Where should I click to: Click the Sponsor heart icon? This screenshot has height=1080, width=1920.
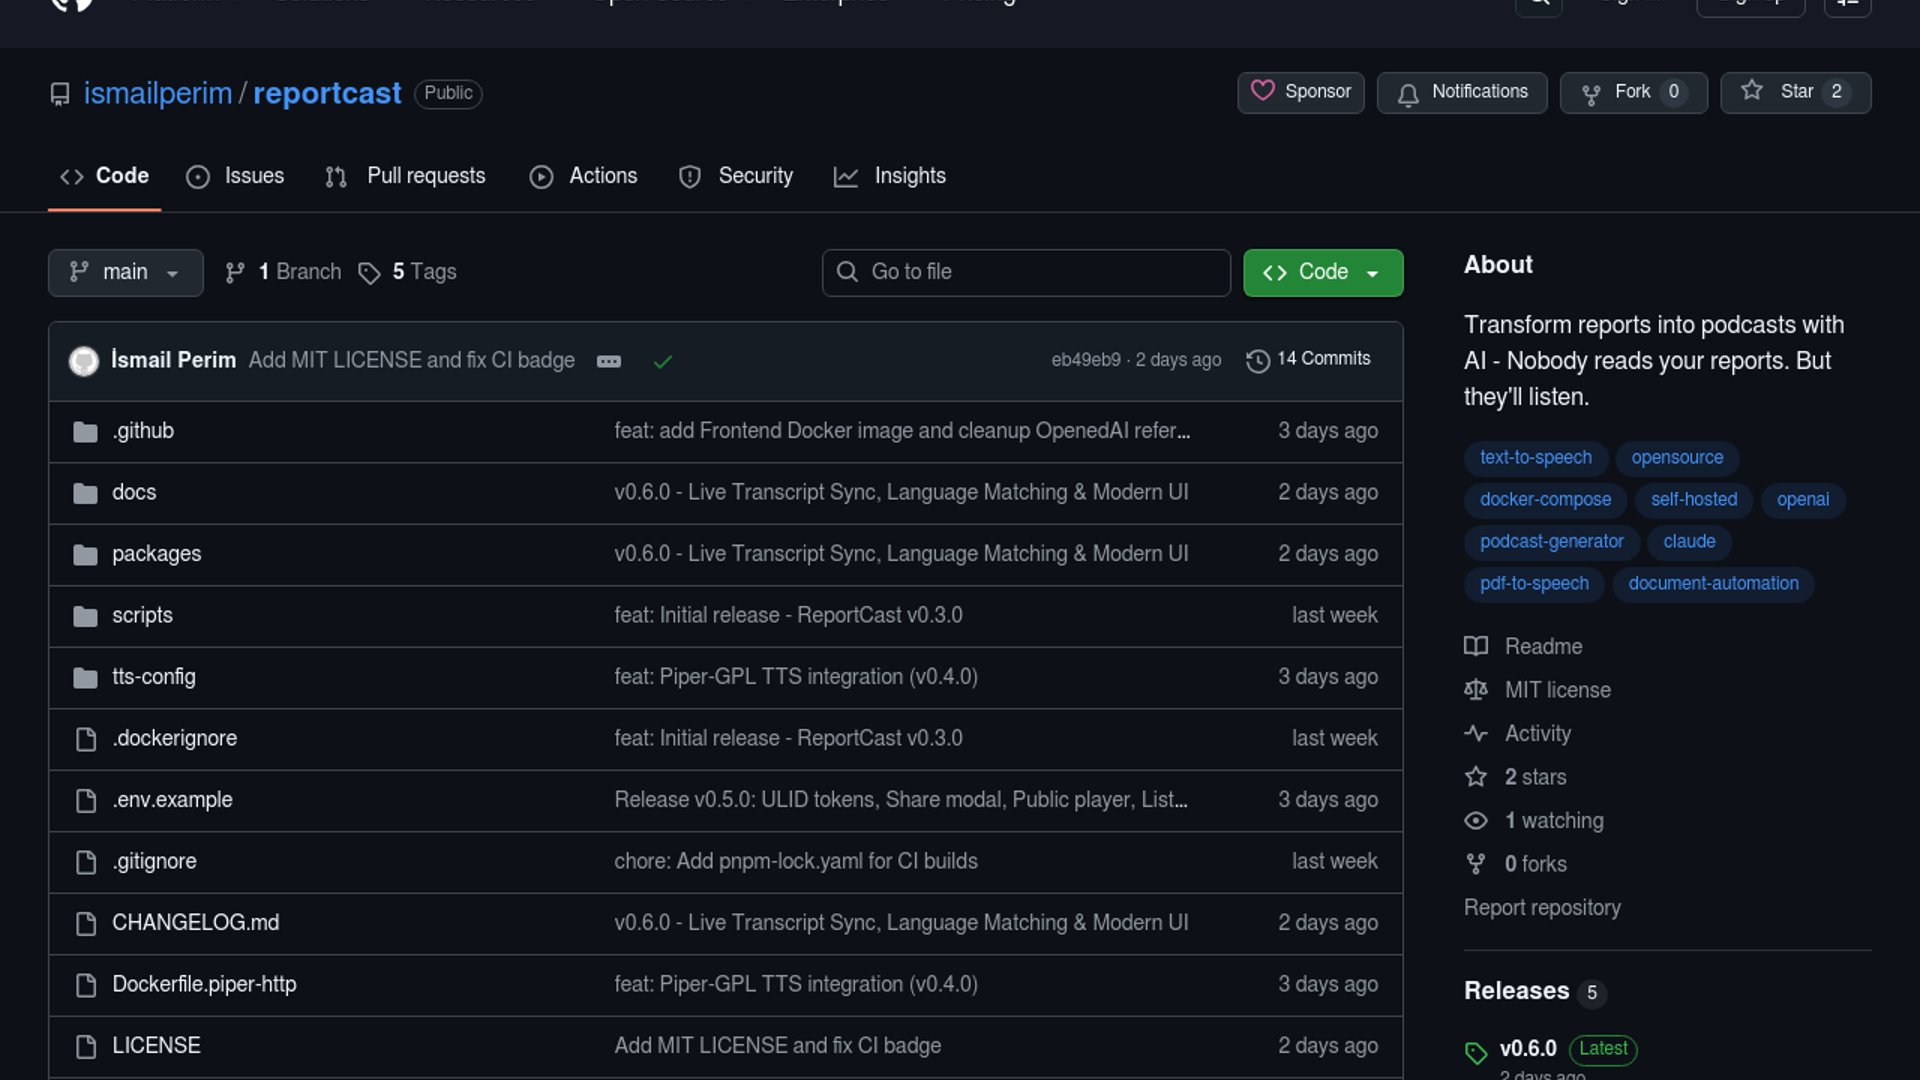(1263, 91)
